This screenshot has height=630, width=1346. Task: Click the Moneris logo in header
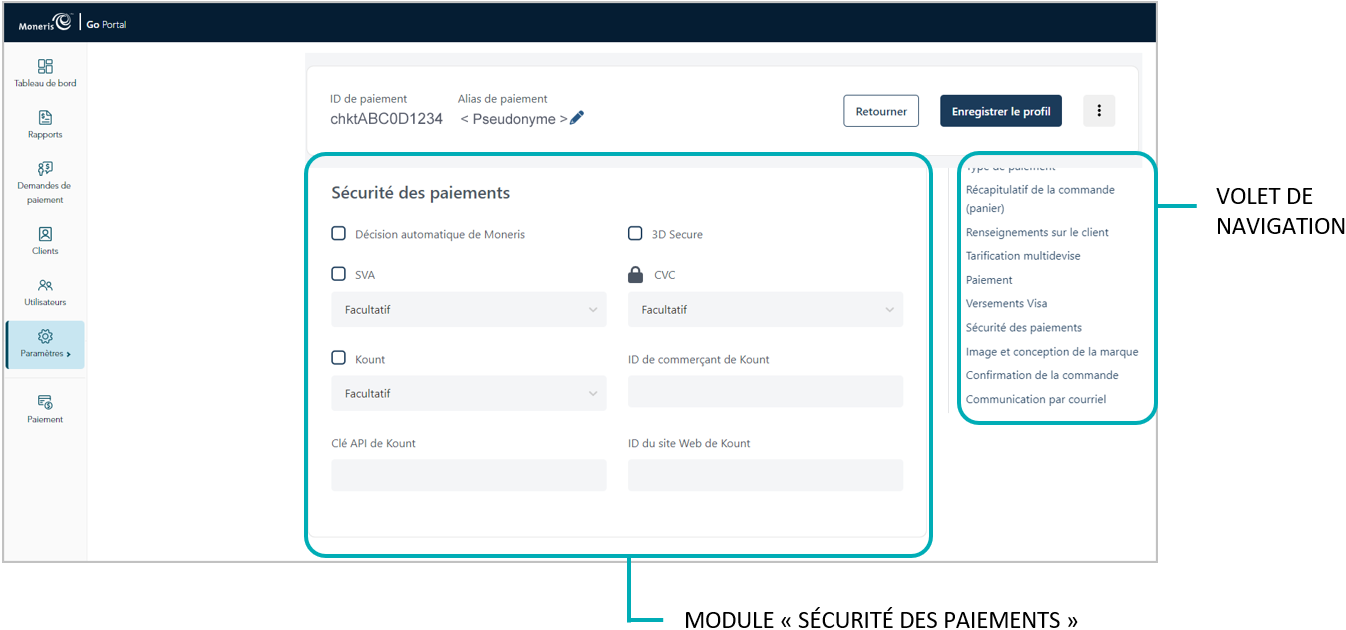pyautogui.click(x=45, y=23)
